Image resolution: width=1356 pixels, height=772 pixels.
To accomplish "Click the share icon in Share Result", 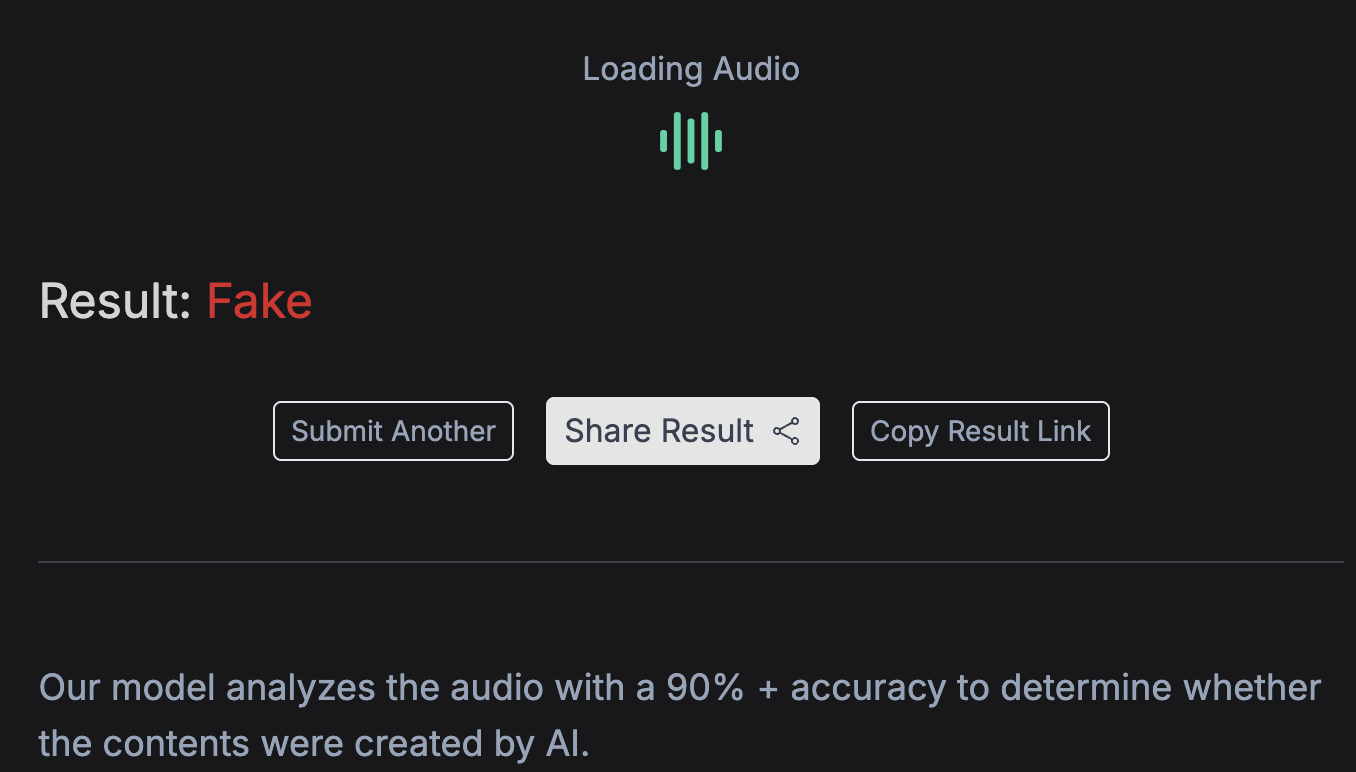I will click(x=786, y=431).
